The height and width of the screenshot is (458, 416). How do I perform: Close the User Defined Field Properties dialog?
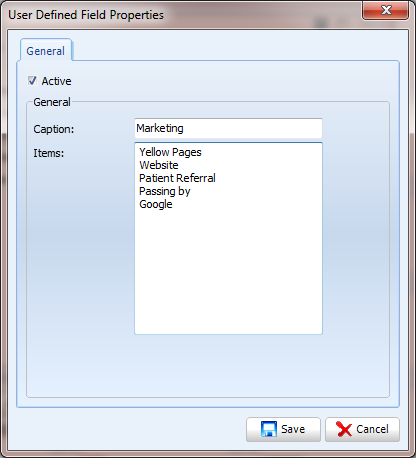(386, 10)
